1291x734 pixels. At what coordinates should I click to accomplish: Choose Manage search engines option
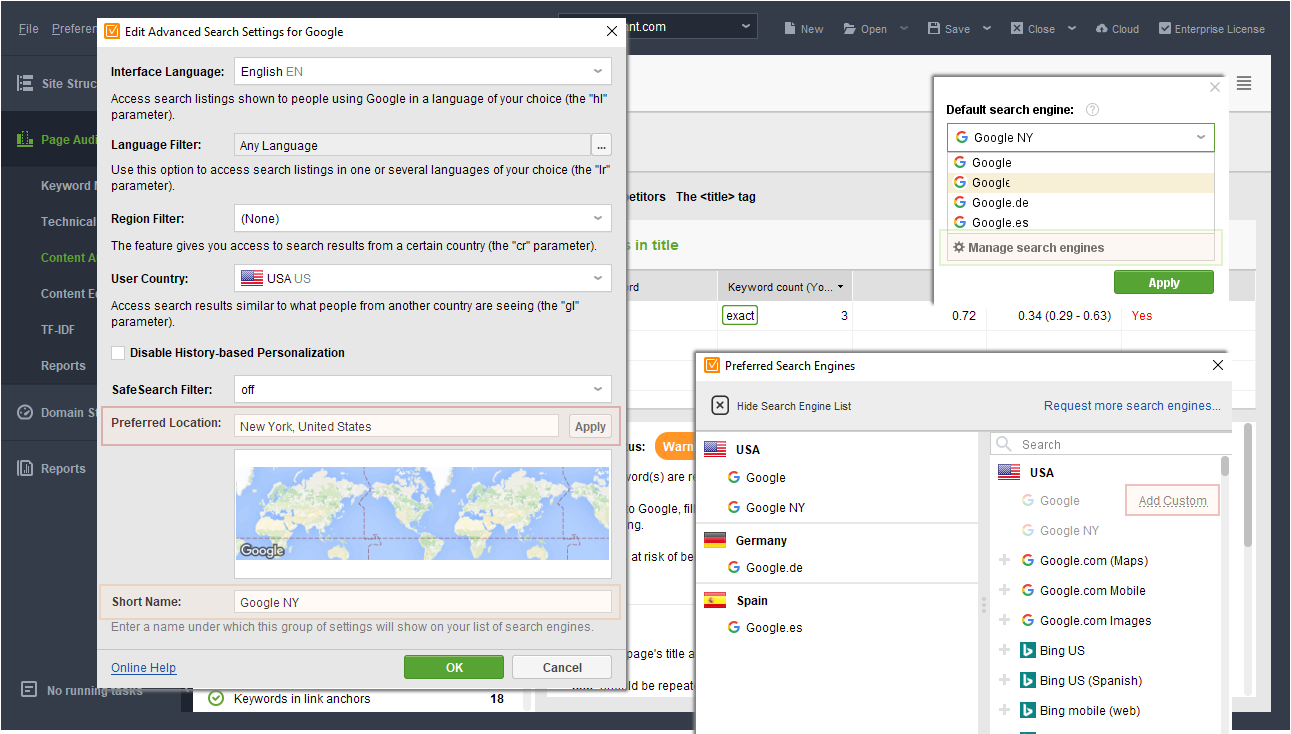point(1080,248)
